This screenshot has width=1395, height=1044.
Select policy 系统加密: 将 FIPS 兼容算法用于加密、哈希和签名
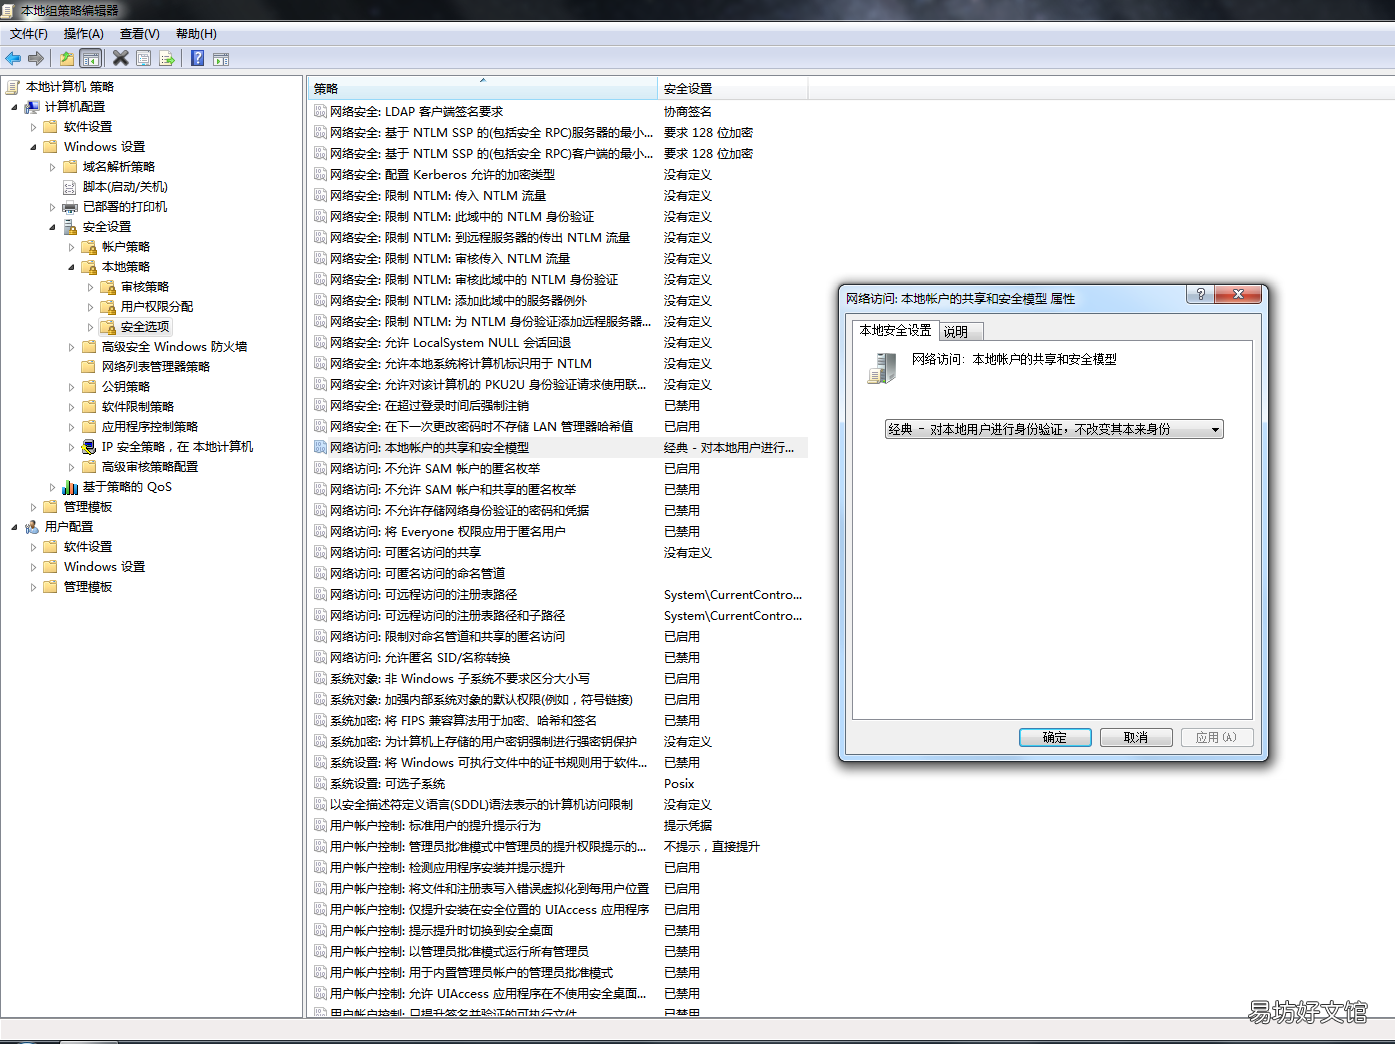tap(560, 720)
